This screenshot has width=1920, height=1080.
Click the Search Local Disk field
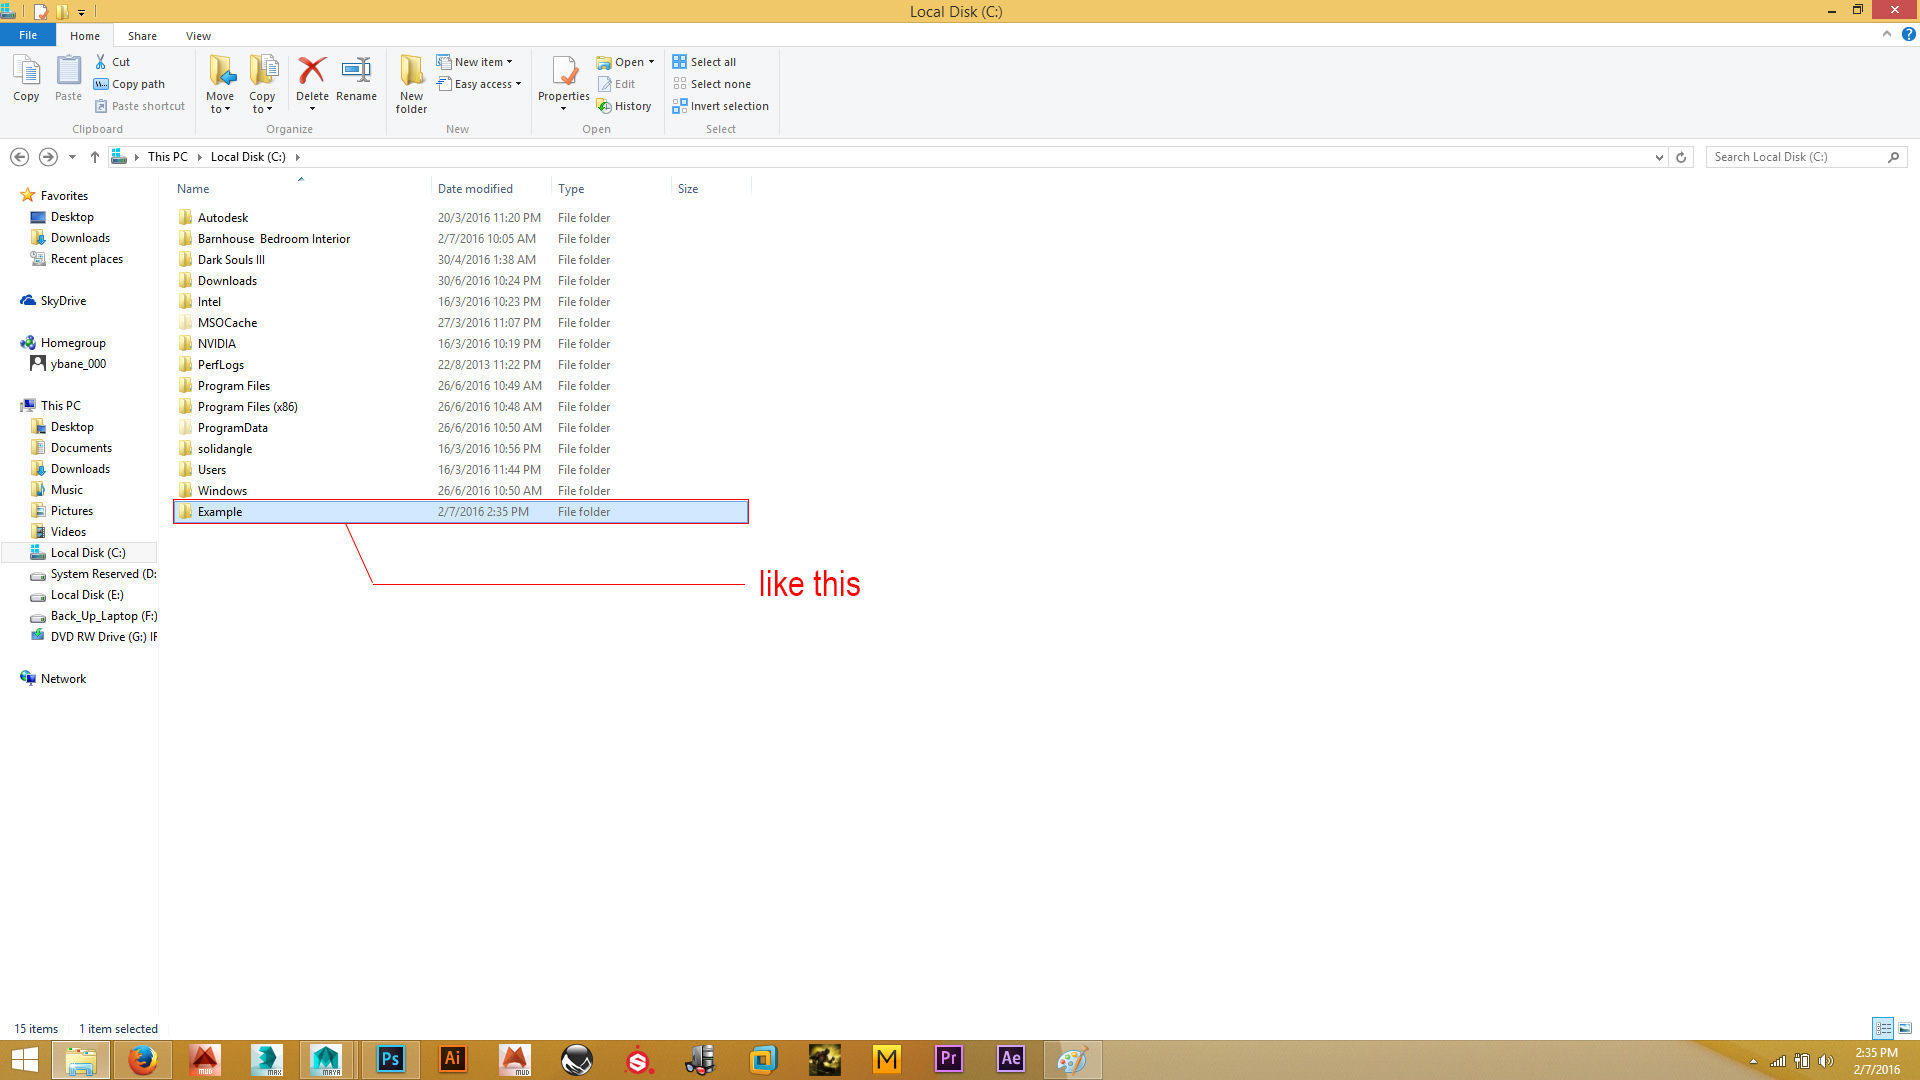coord(1795,157)
